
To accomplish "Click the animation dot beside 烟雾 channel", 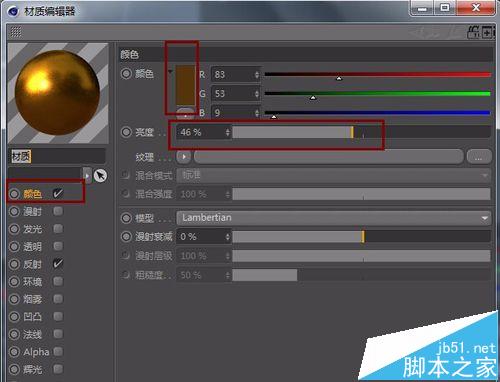I will point(14,299).
